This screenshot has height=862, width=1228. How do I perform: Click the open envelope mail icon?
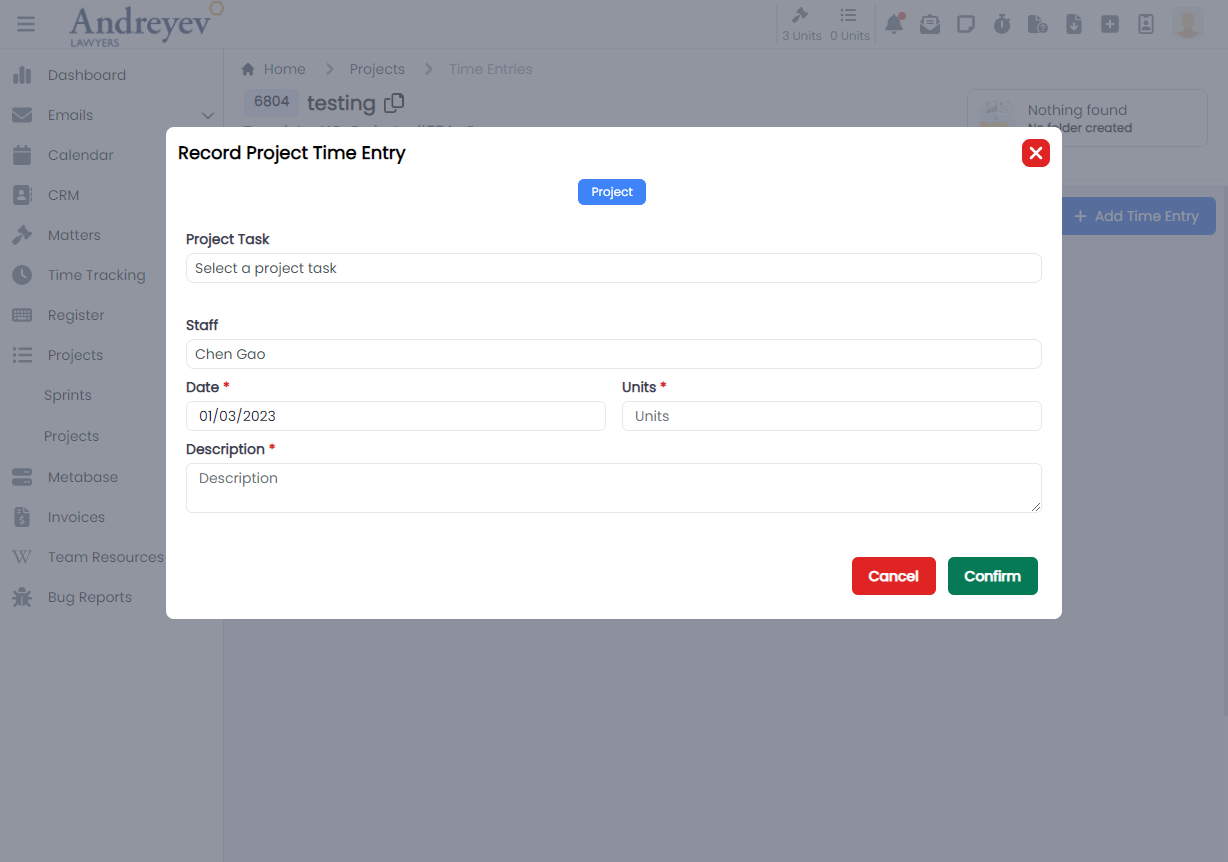tap(930, 24)
